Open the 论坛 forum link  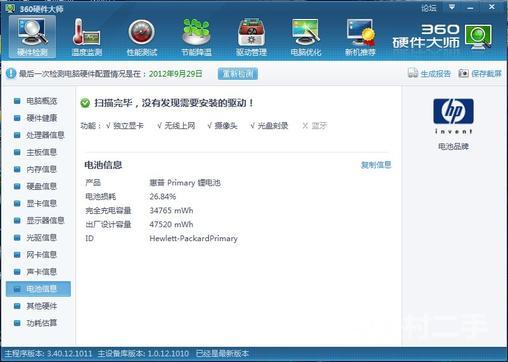429,8
